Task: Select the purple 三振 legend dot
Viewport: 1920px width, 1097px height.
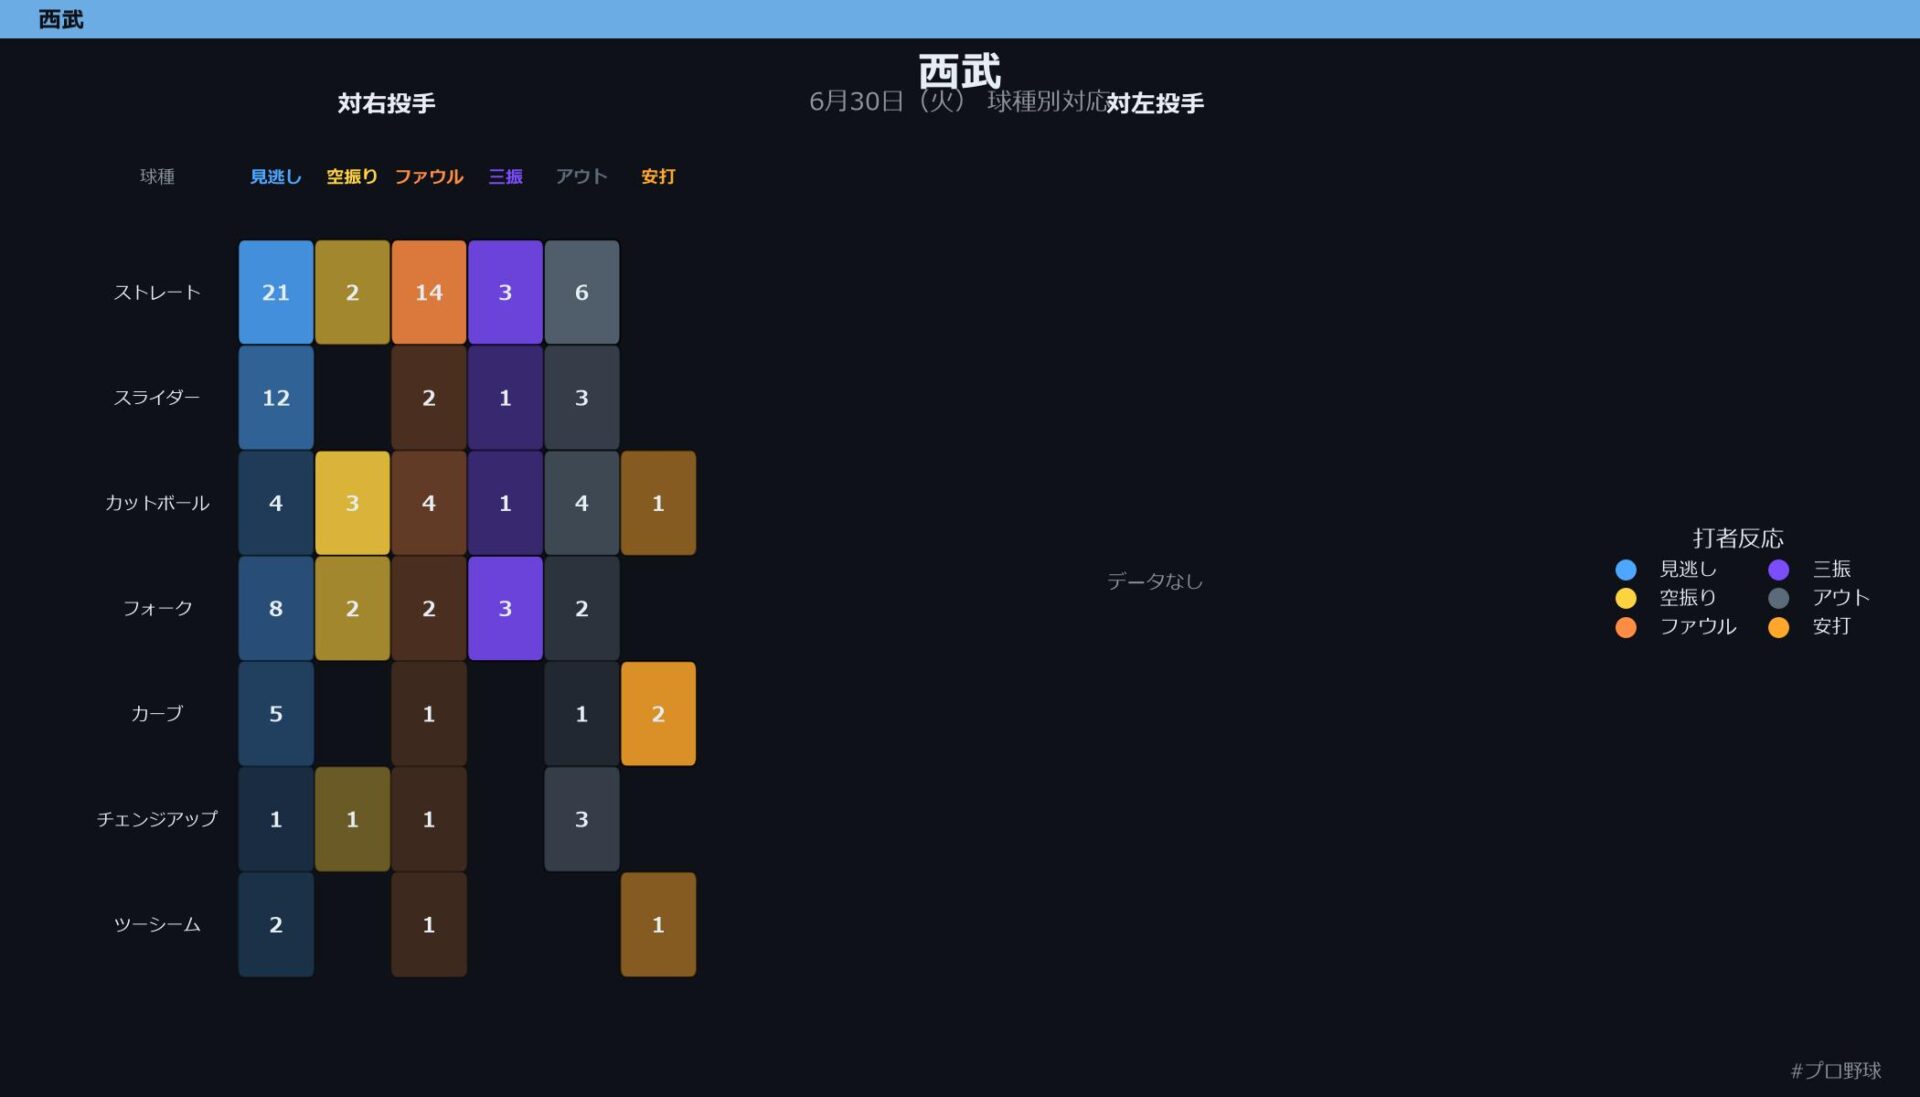Action: pyautogui.click(x=1779, y=569)
